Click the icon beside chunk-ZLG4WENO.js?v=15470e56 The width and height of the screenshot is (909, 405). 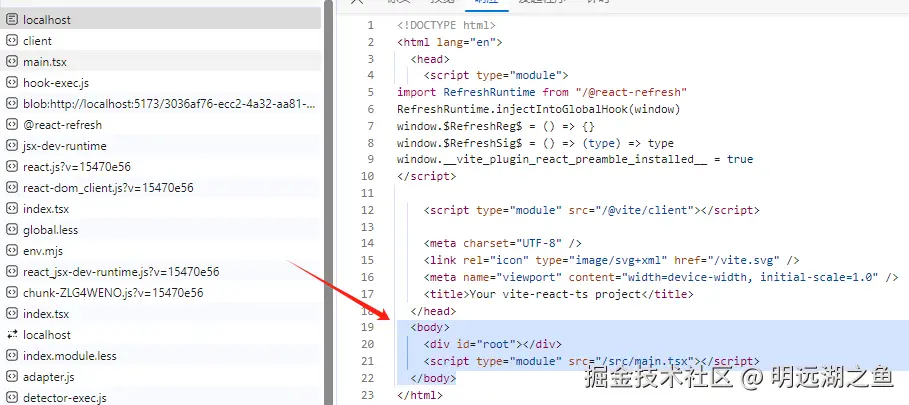point(12,293)
